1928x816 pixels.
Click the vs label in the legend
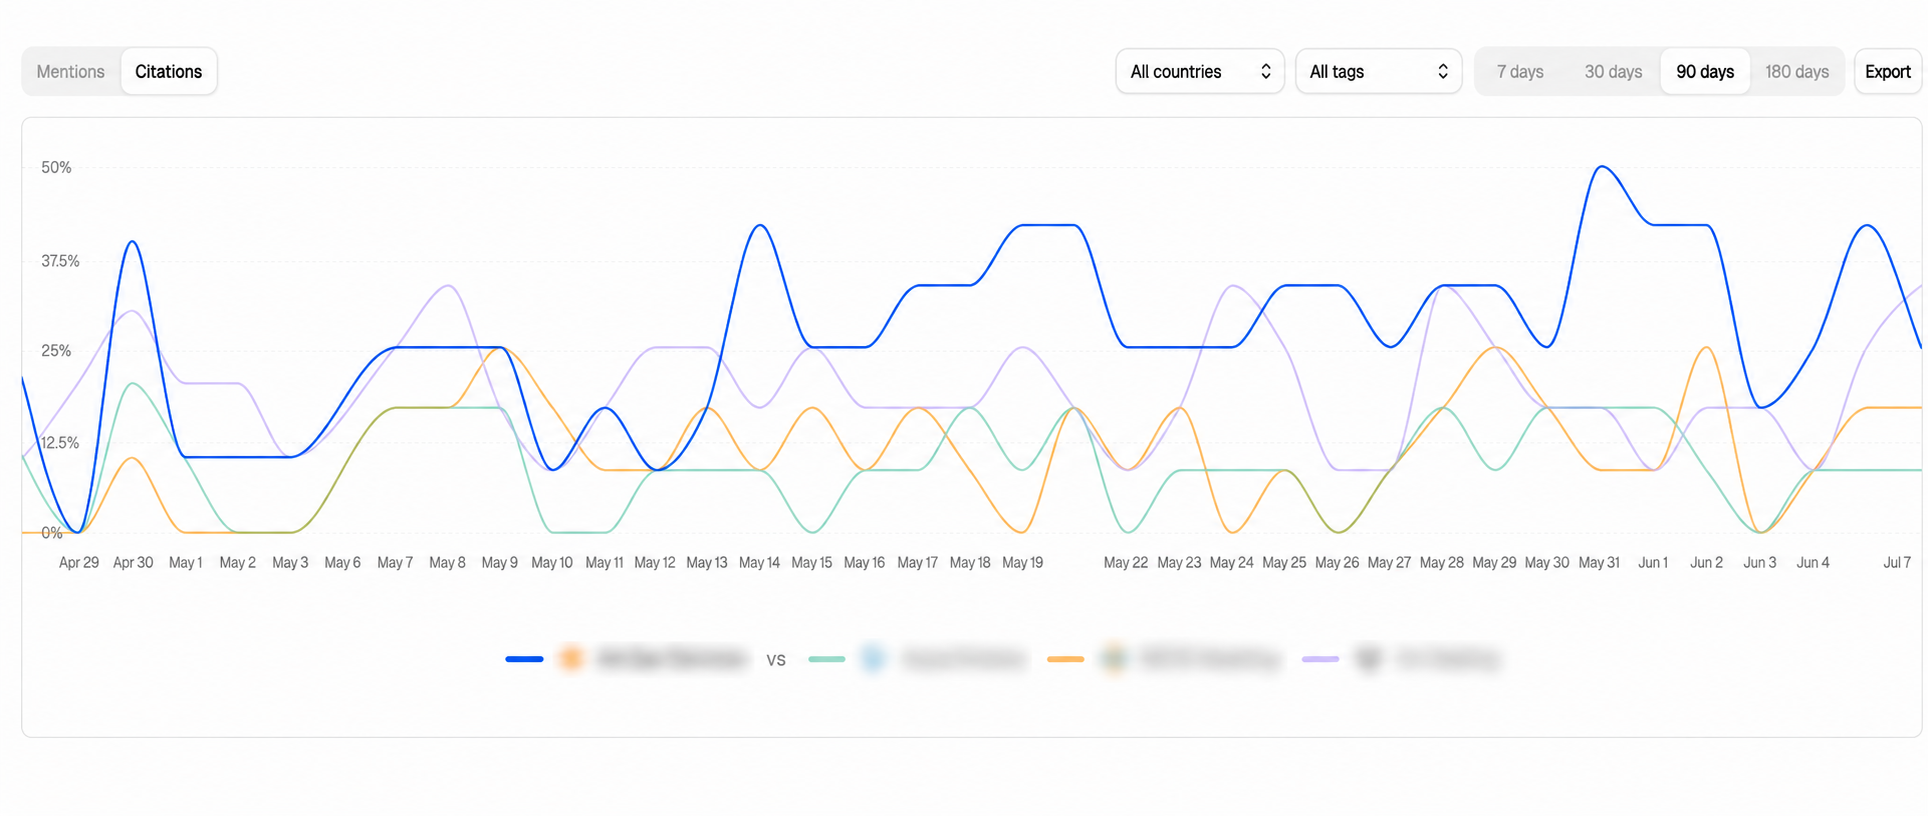coord(776,660)
